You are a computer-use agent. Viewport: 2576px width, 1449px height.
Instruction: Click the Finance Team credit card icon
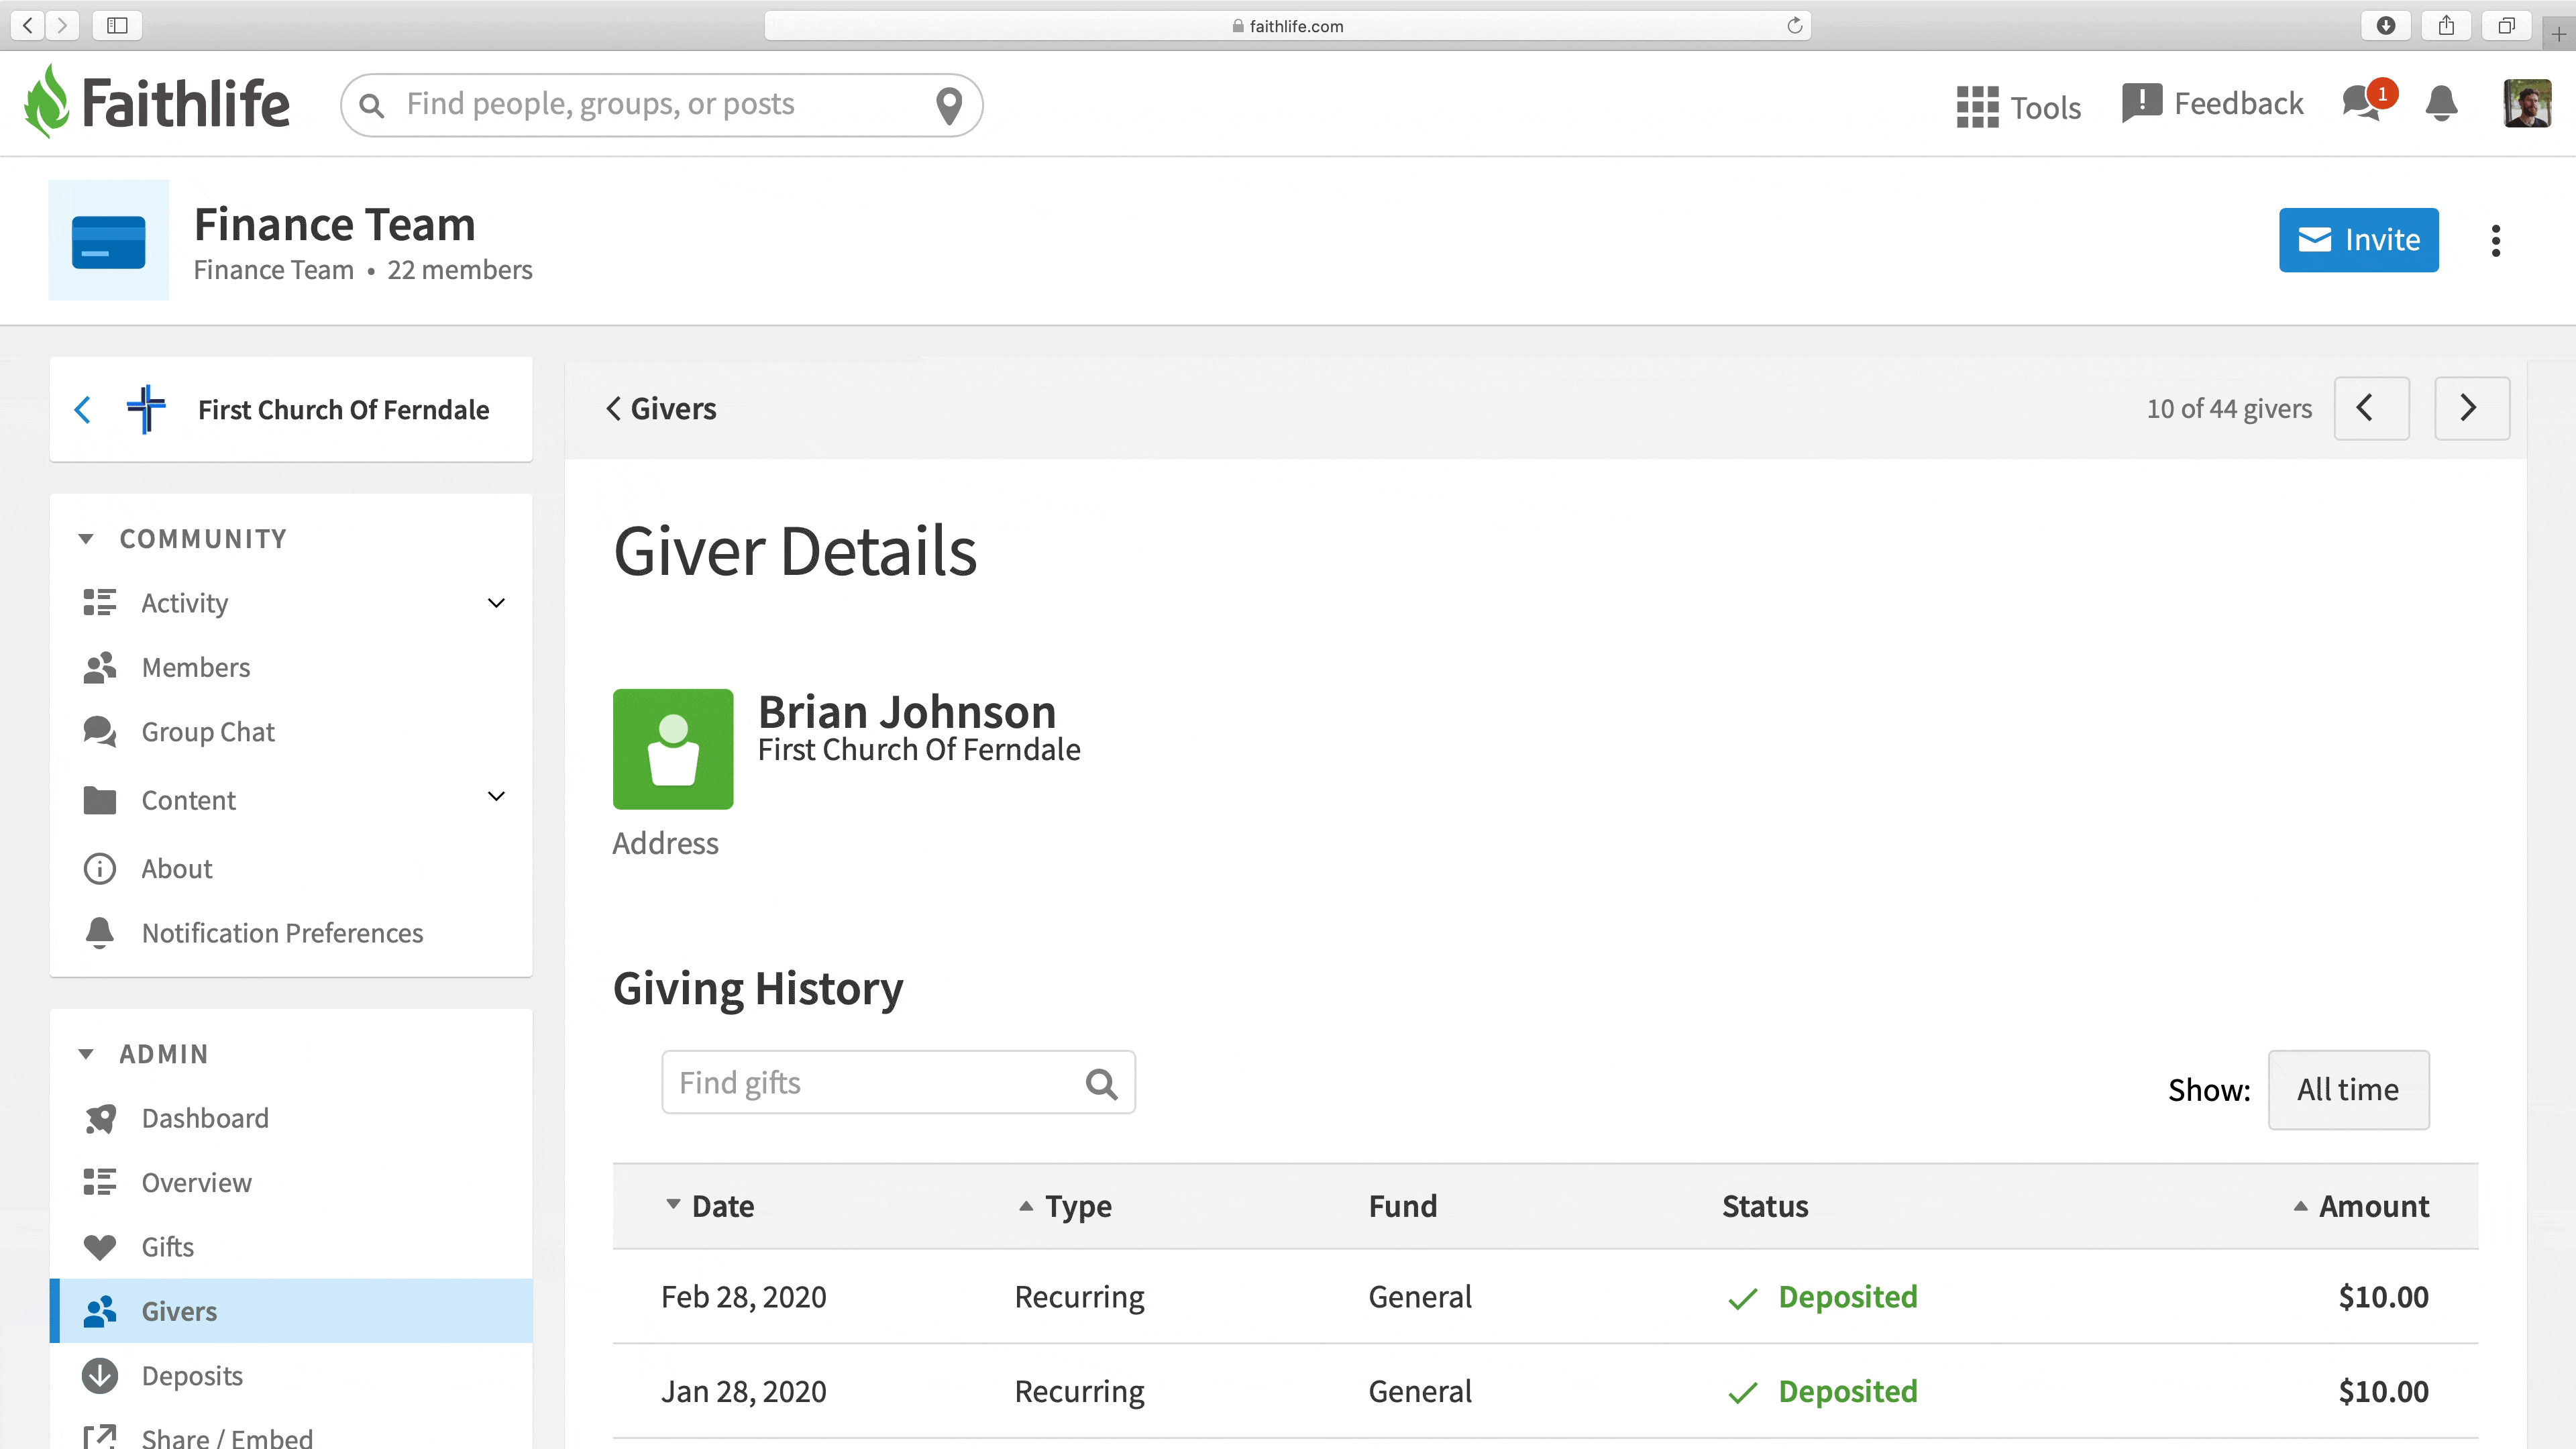[109, 240]
